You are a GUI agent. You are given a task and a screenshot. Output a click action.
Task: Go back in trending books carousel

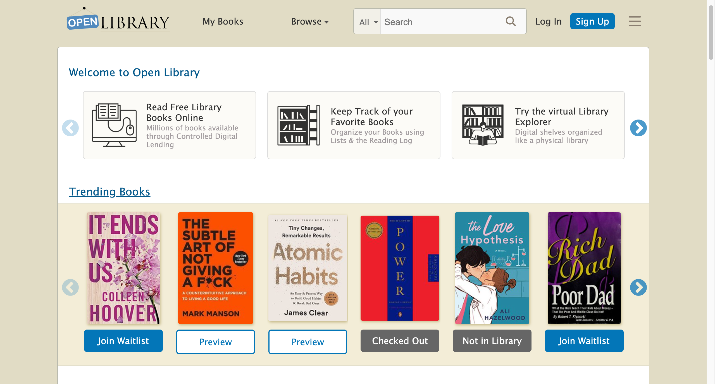pyautogui.click(x=70, y=287)
